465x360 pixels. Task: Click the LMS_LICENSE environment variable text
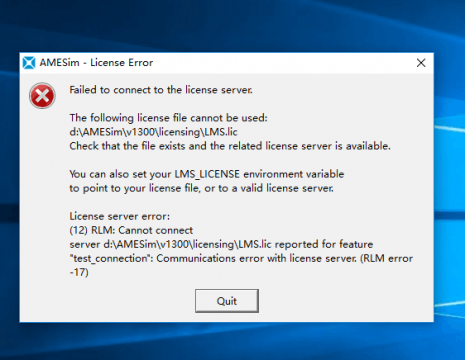coord(207,174)
